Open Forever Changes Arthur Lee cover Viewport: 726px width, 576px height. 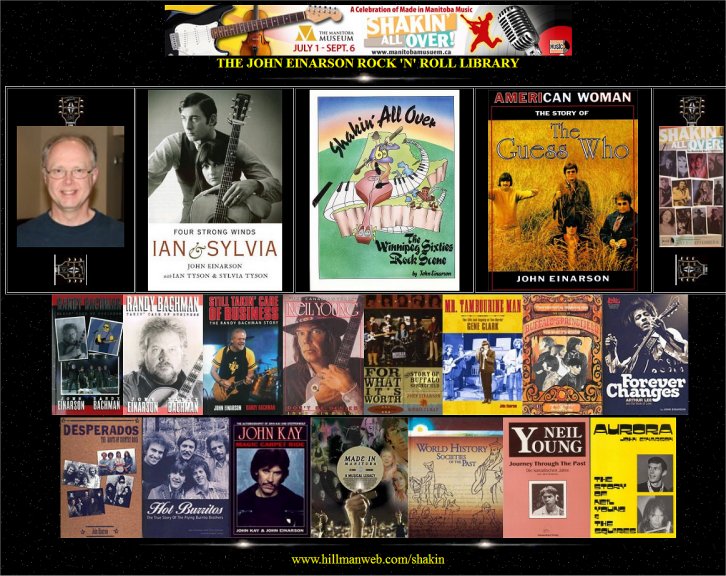click(x=645, y=354)
